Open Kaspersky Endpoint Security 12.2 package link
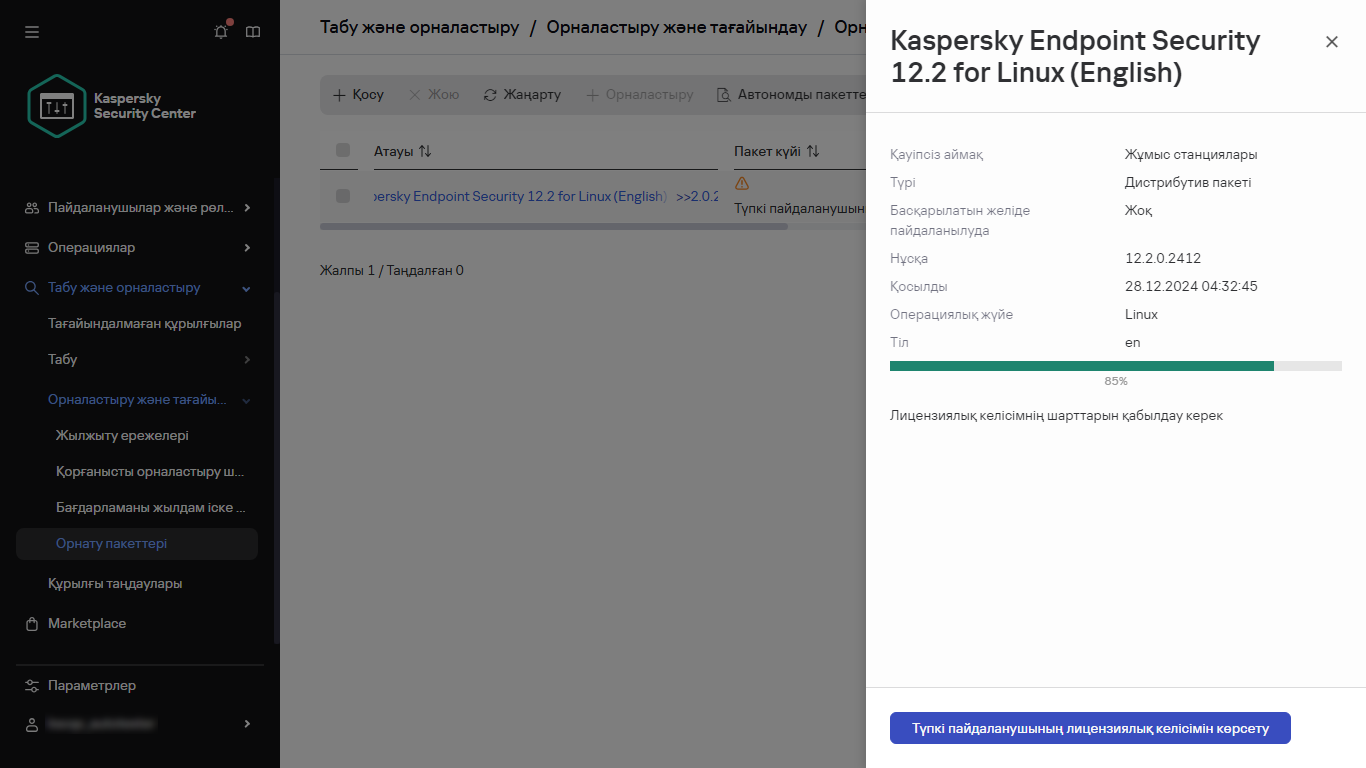The width and height of the screenshot is (1366, 768). tap(520, 196)
